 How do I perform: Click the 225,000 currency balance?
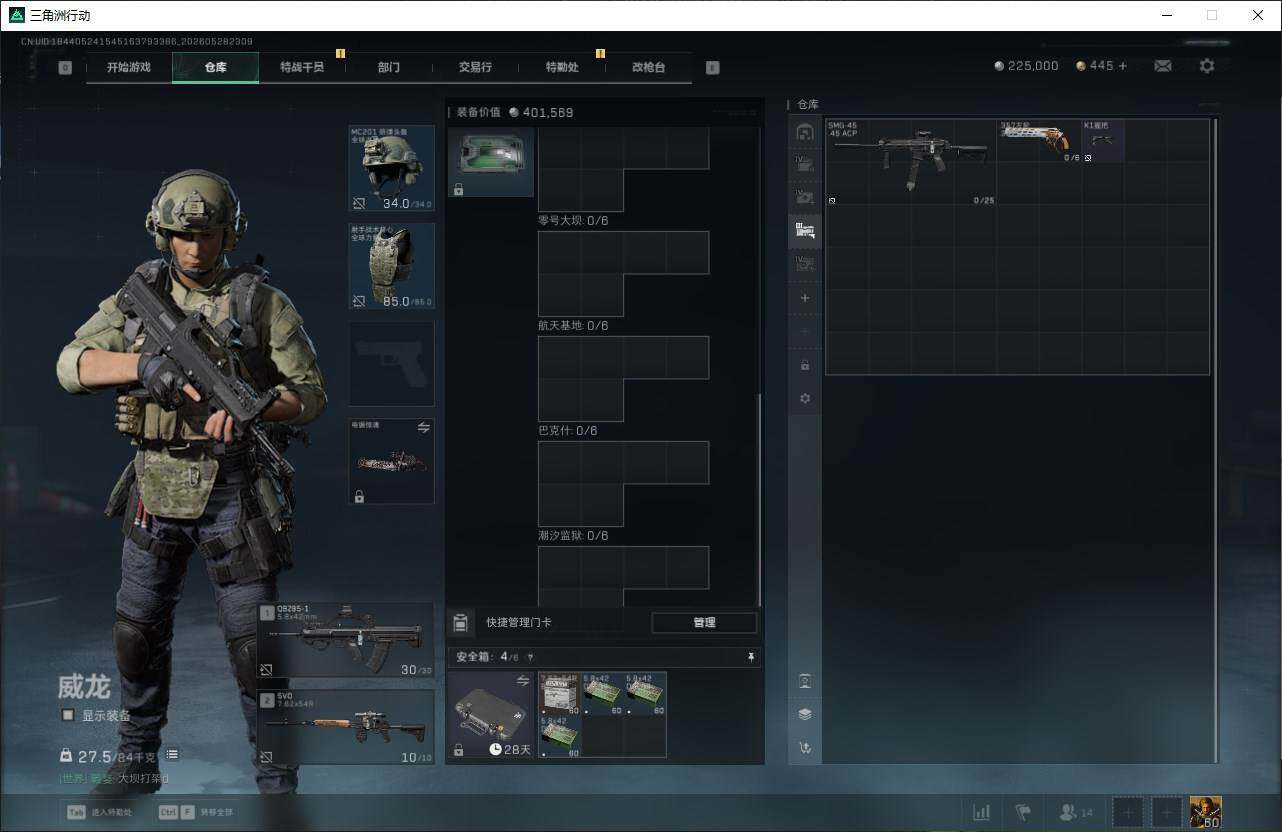[1027, 66]
